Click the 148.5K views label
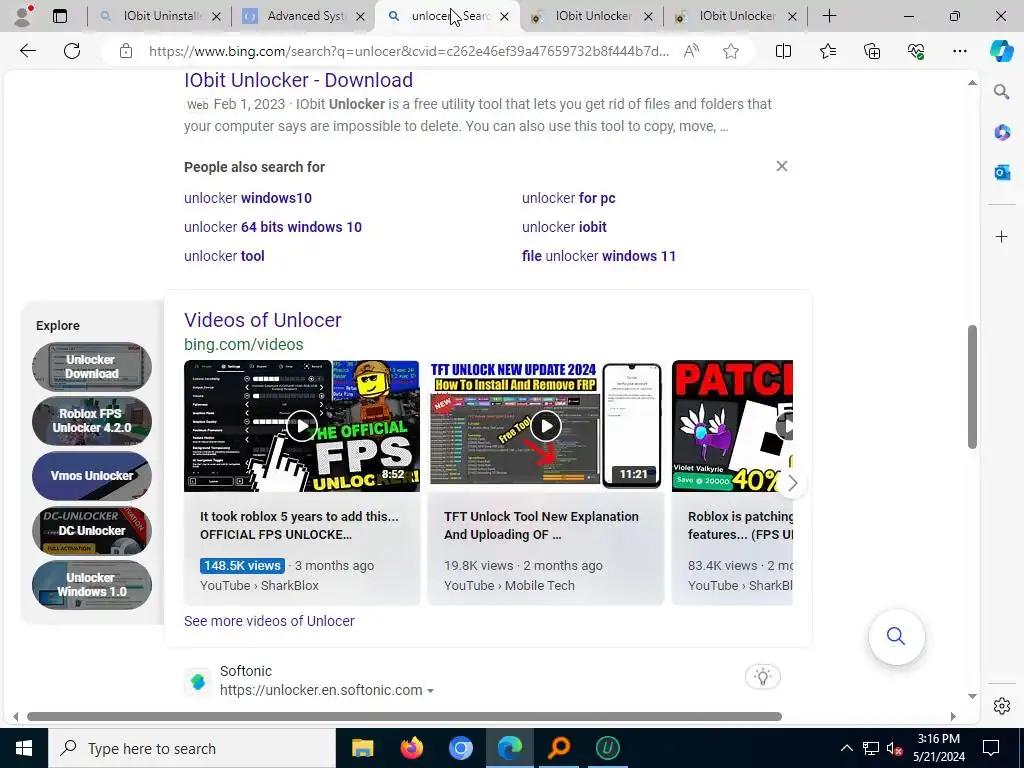The image size is (1024, 768). pyautogui.click(x=242, y=566)
